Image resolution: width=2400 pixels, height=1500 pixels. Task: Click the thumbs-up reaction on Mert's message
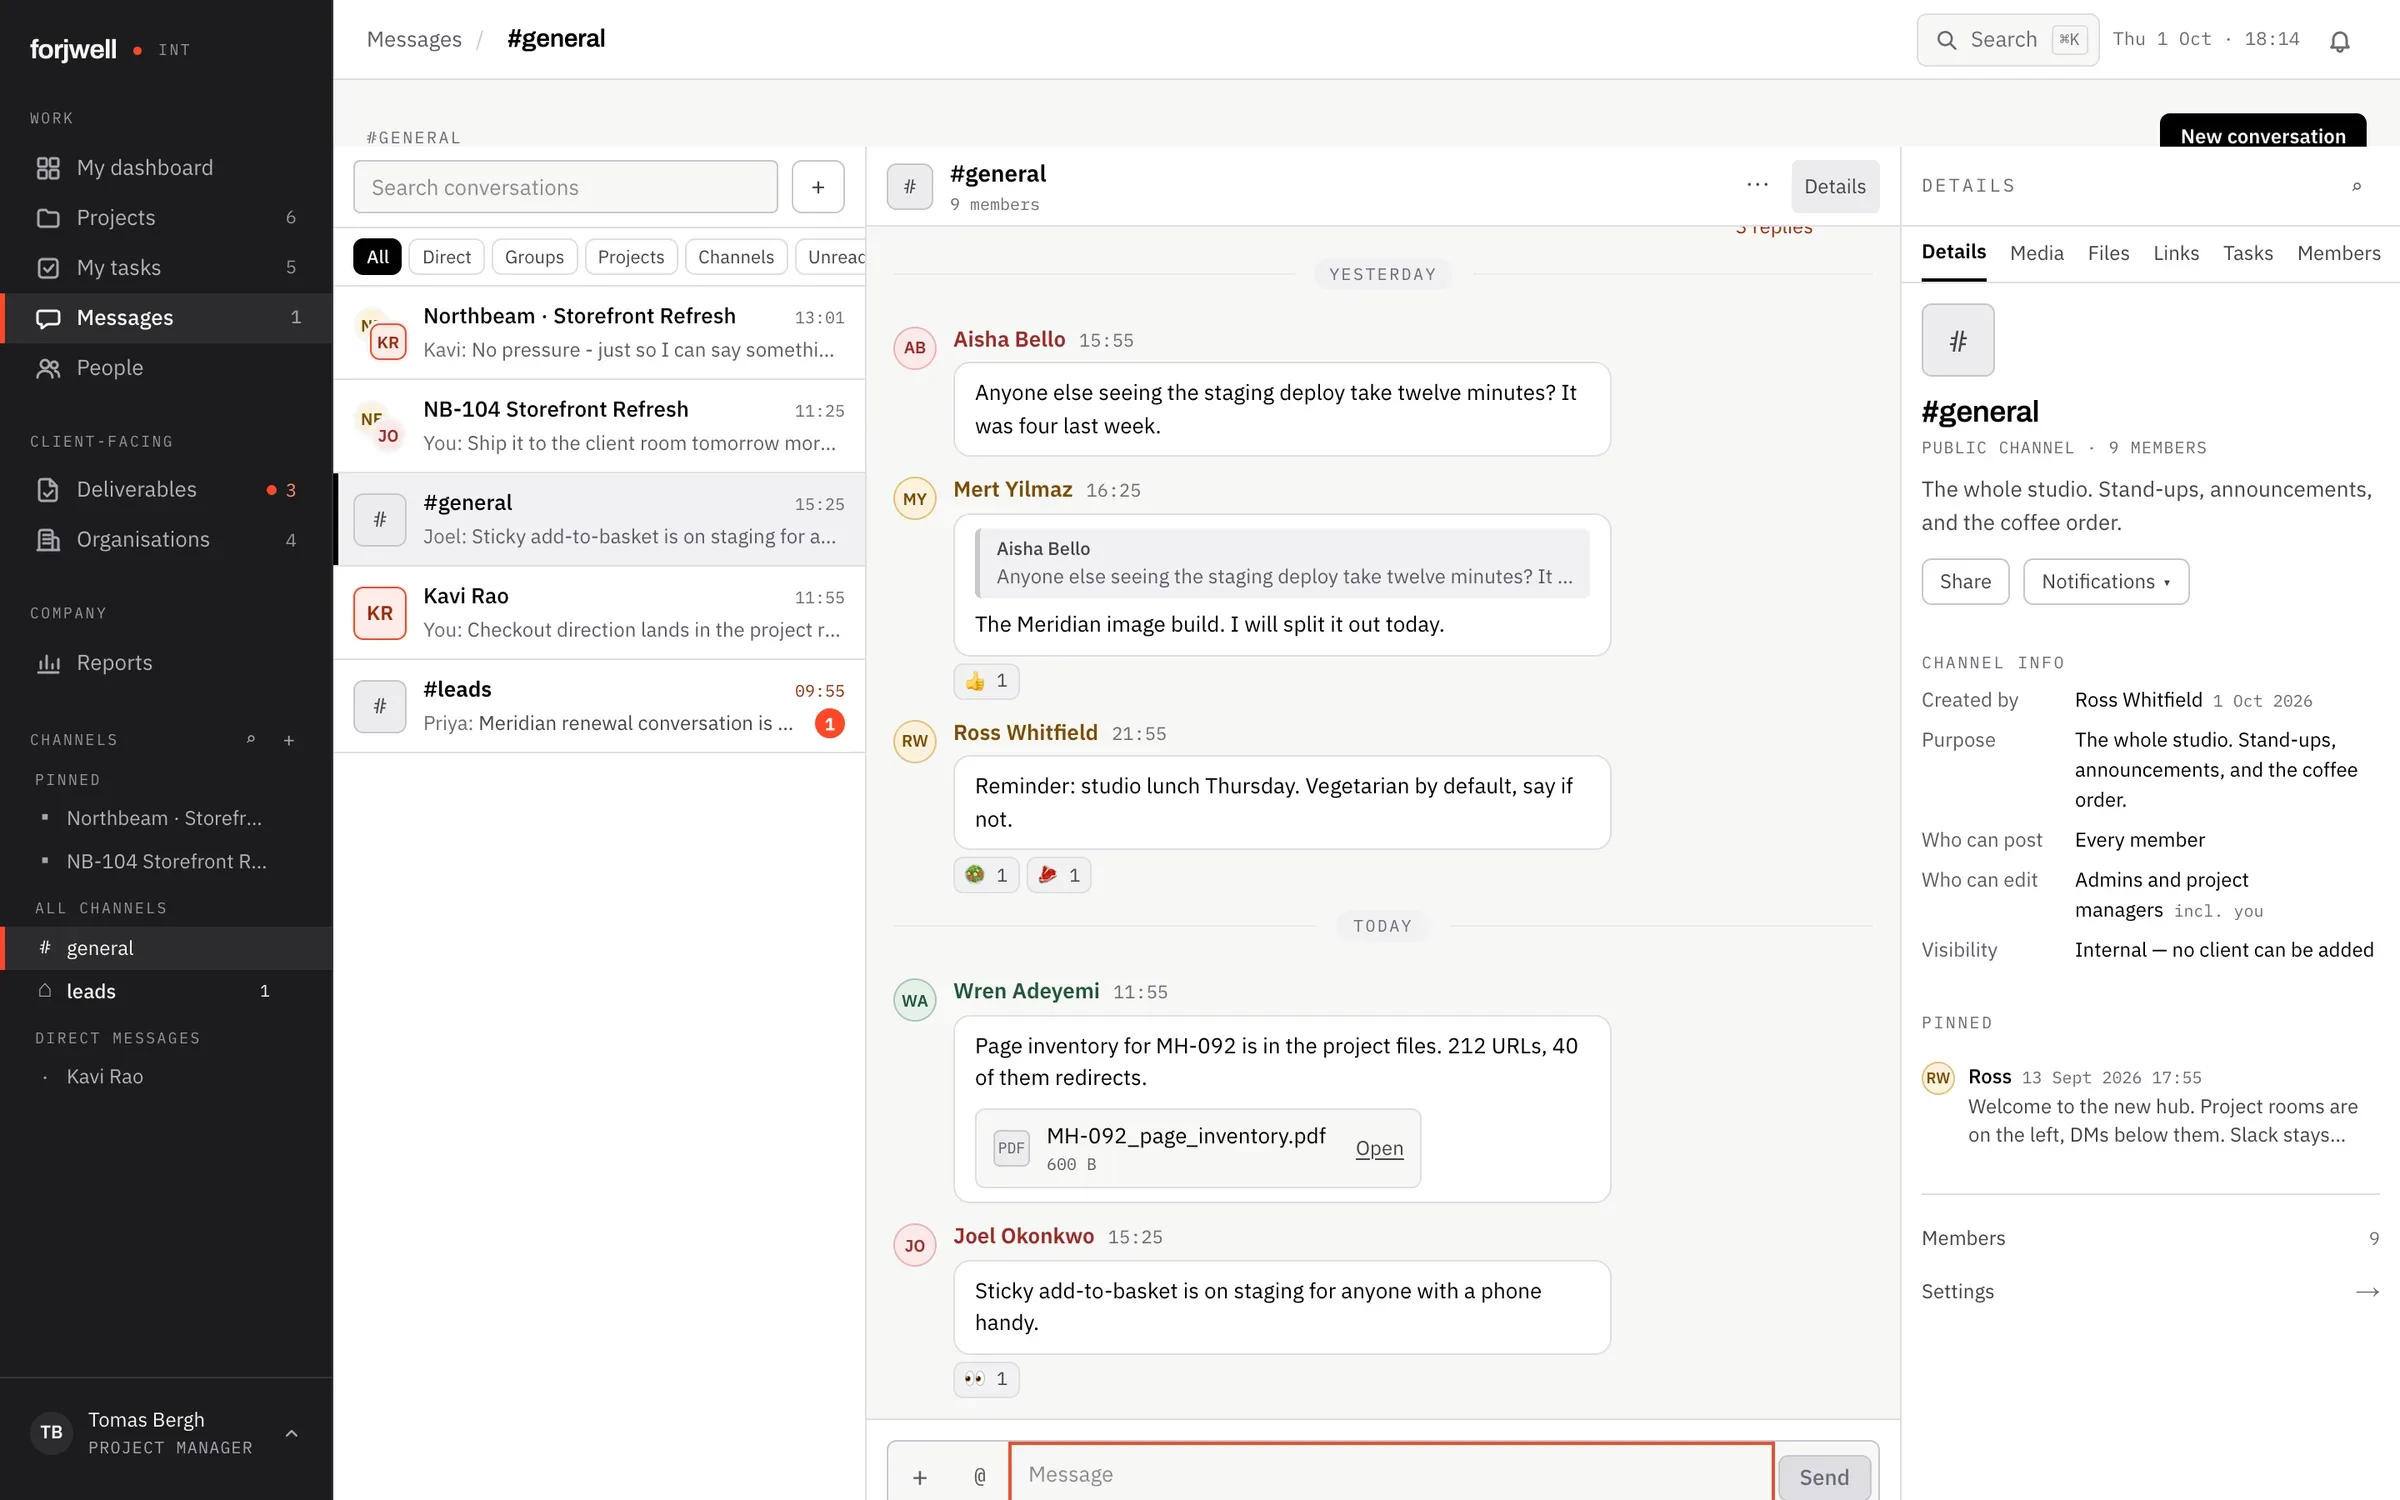[x=986, y=681]
